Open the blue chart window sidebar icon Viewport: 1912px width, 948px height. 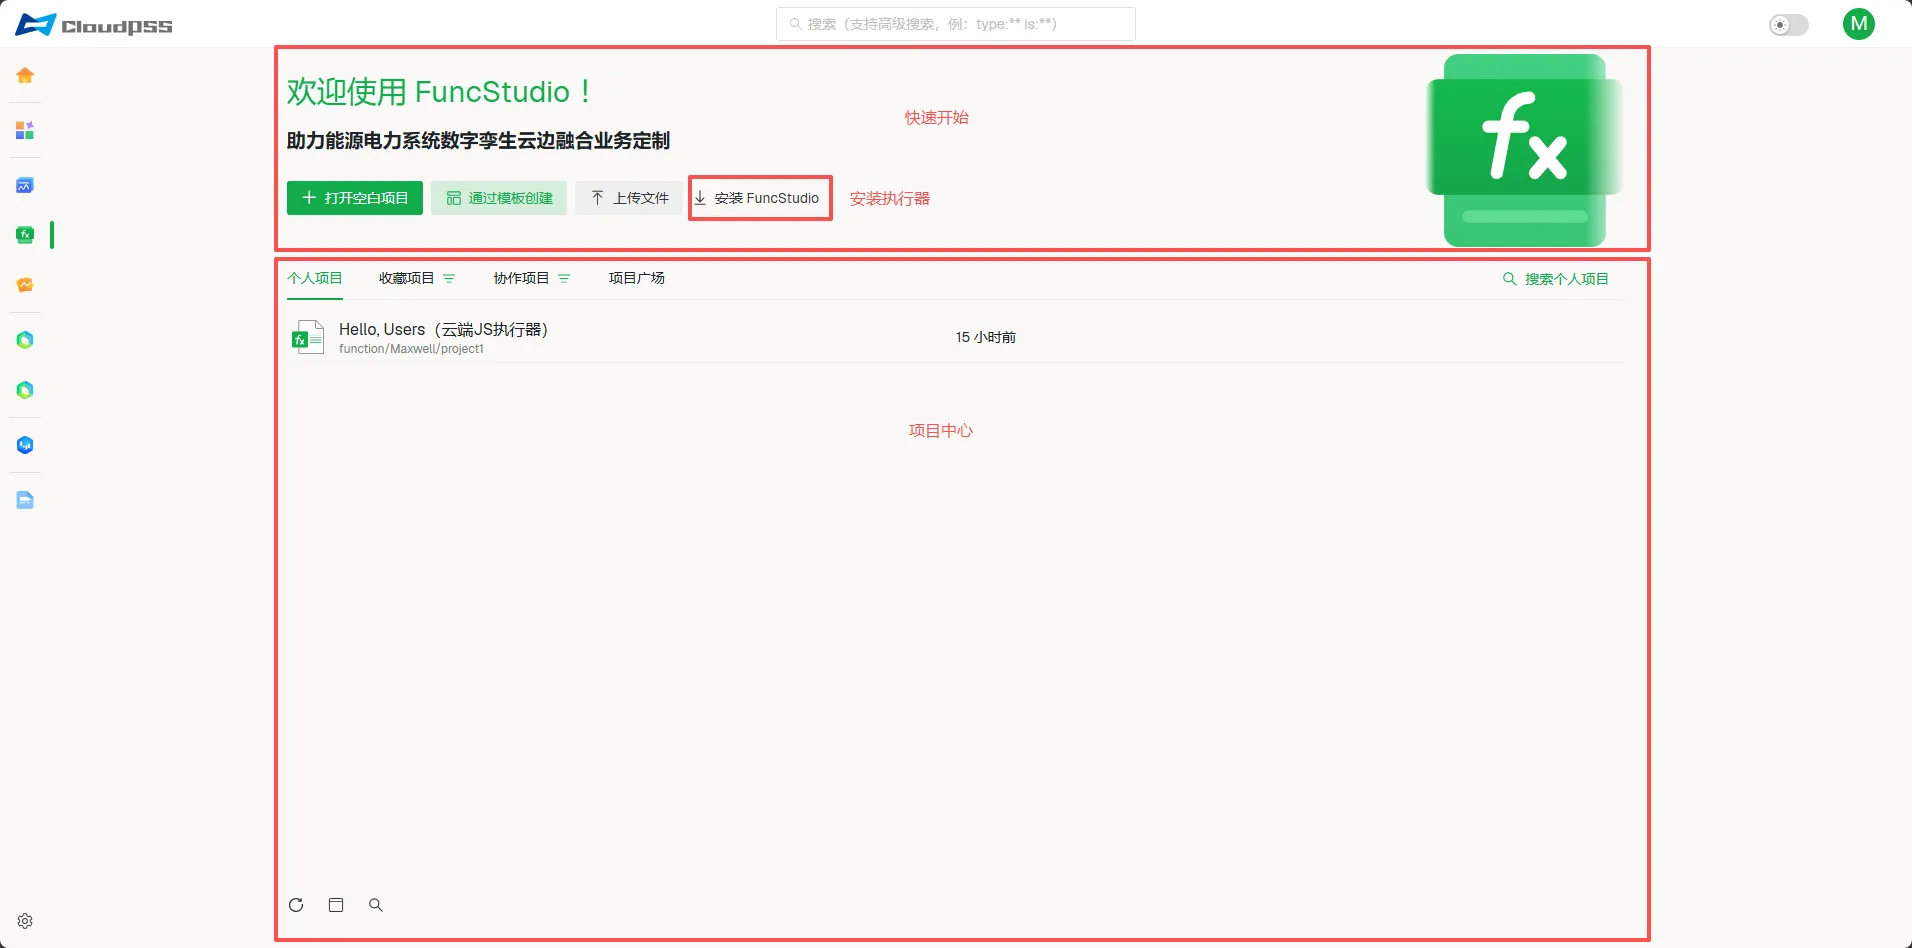(x=25, y=185)
